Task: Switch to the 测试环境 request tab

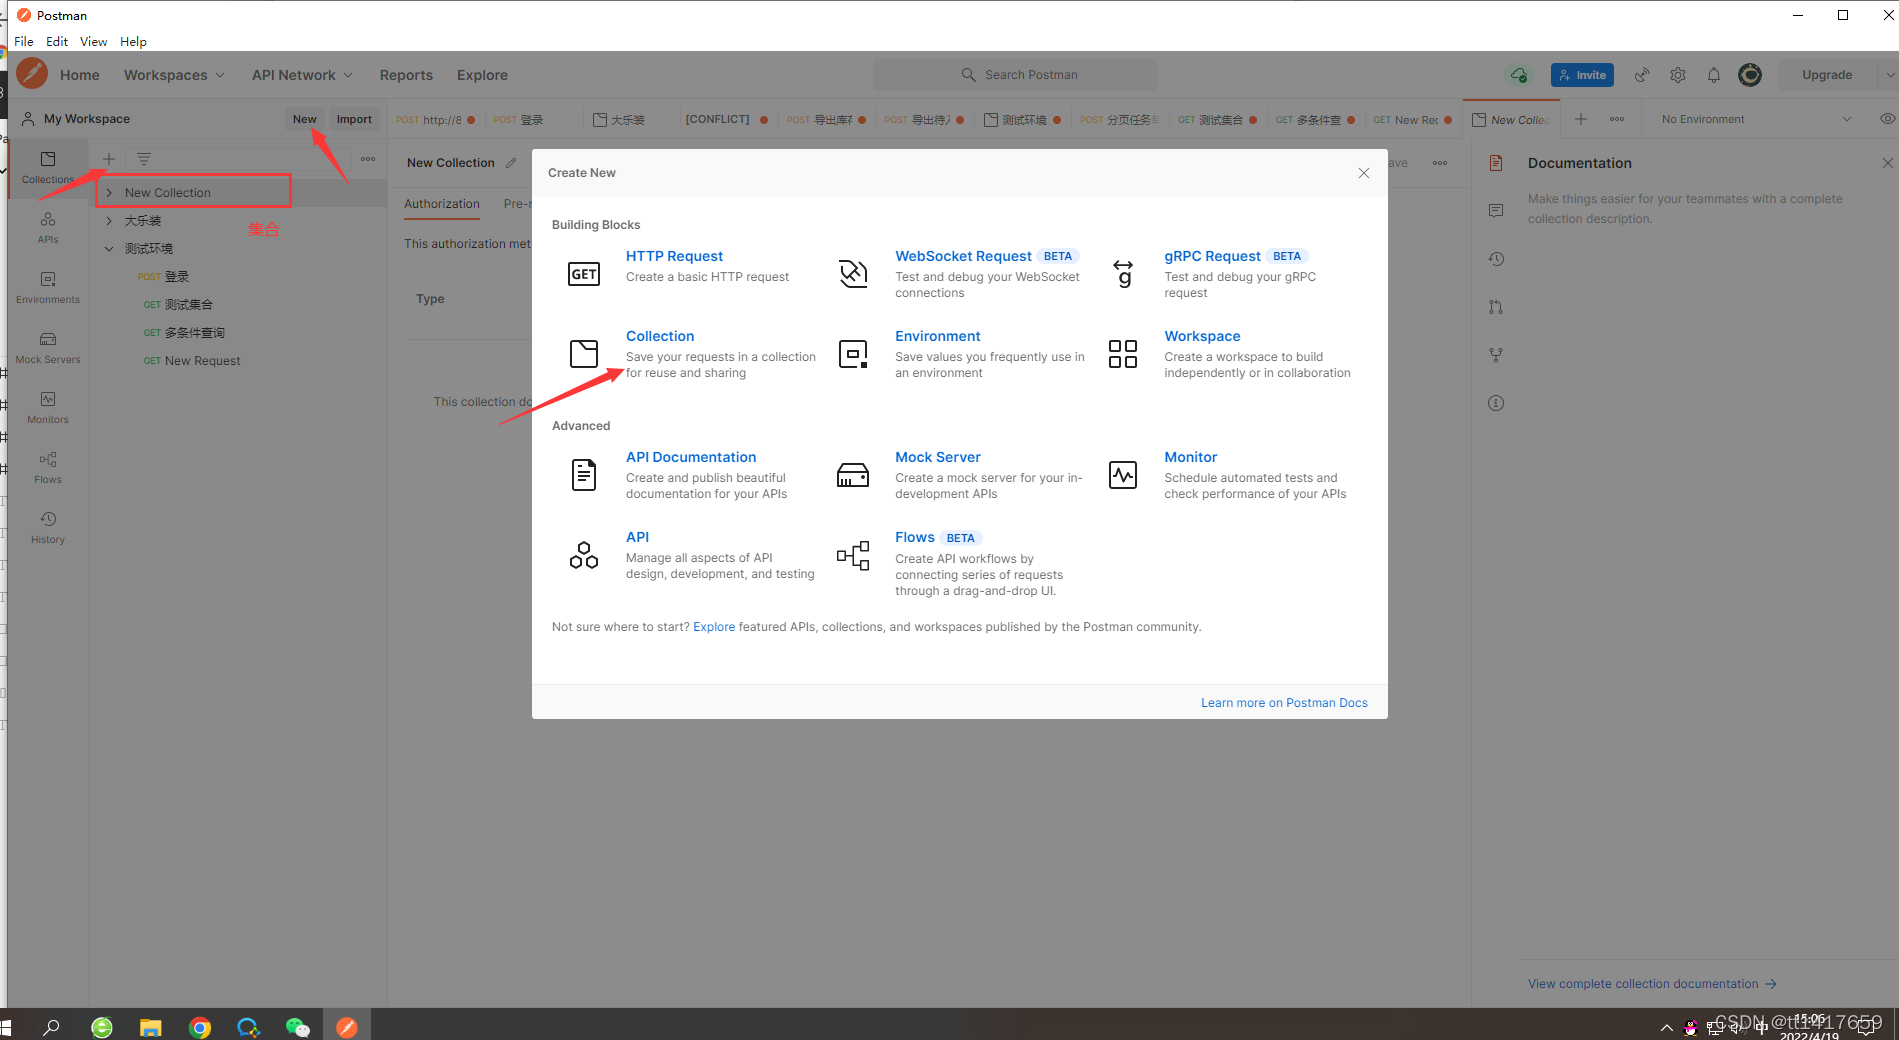Action: pos(1023,119)
